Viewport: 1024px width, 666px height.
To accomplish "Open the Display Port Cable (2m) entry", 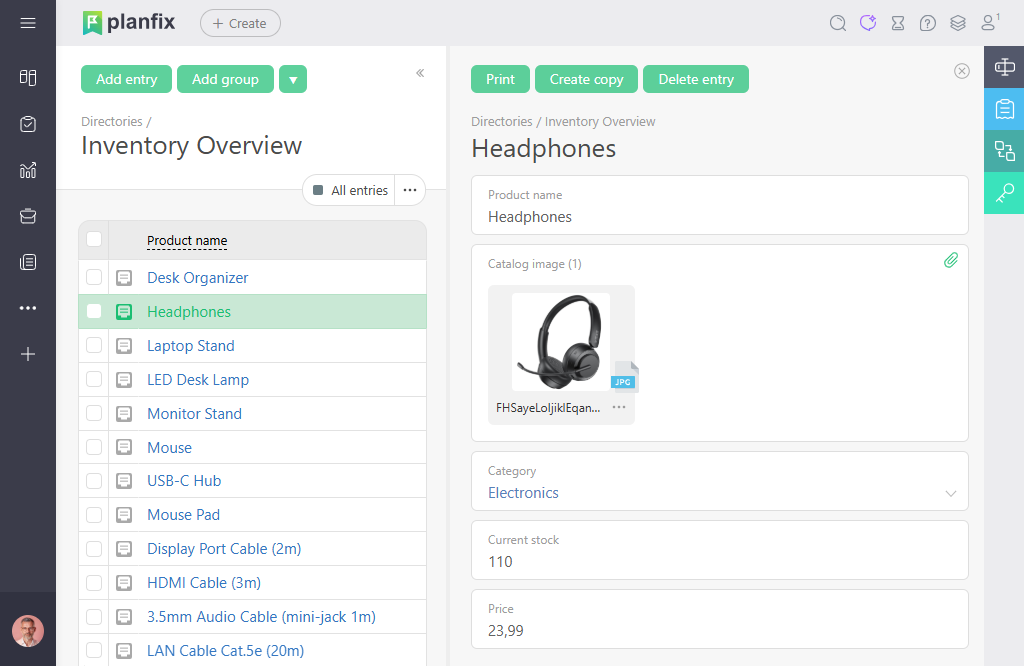I will tap(224, 549).
